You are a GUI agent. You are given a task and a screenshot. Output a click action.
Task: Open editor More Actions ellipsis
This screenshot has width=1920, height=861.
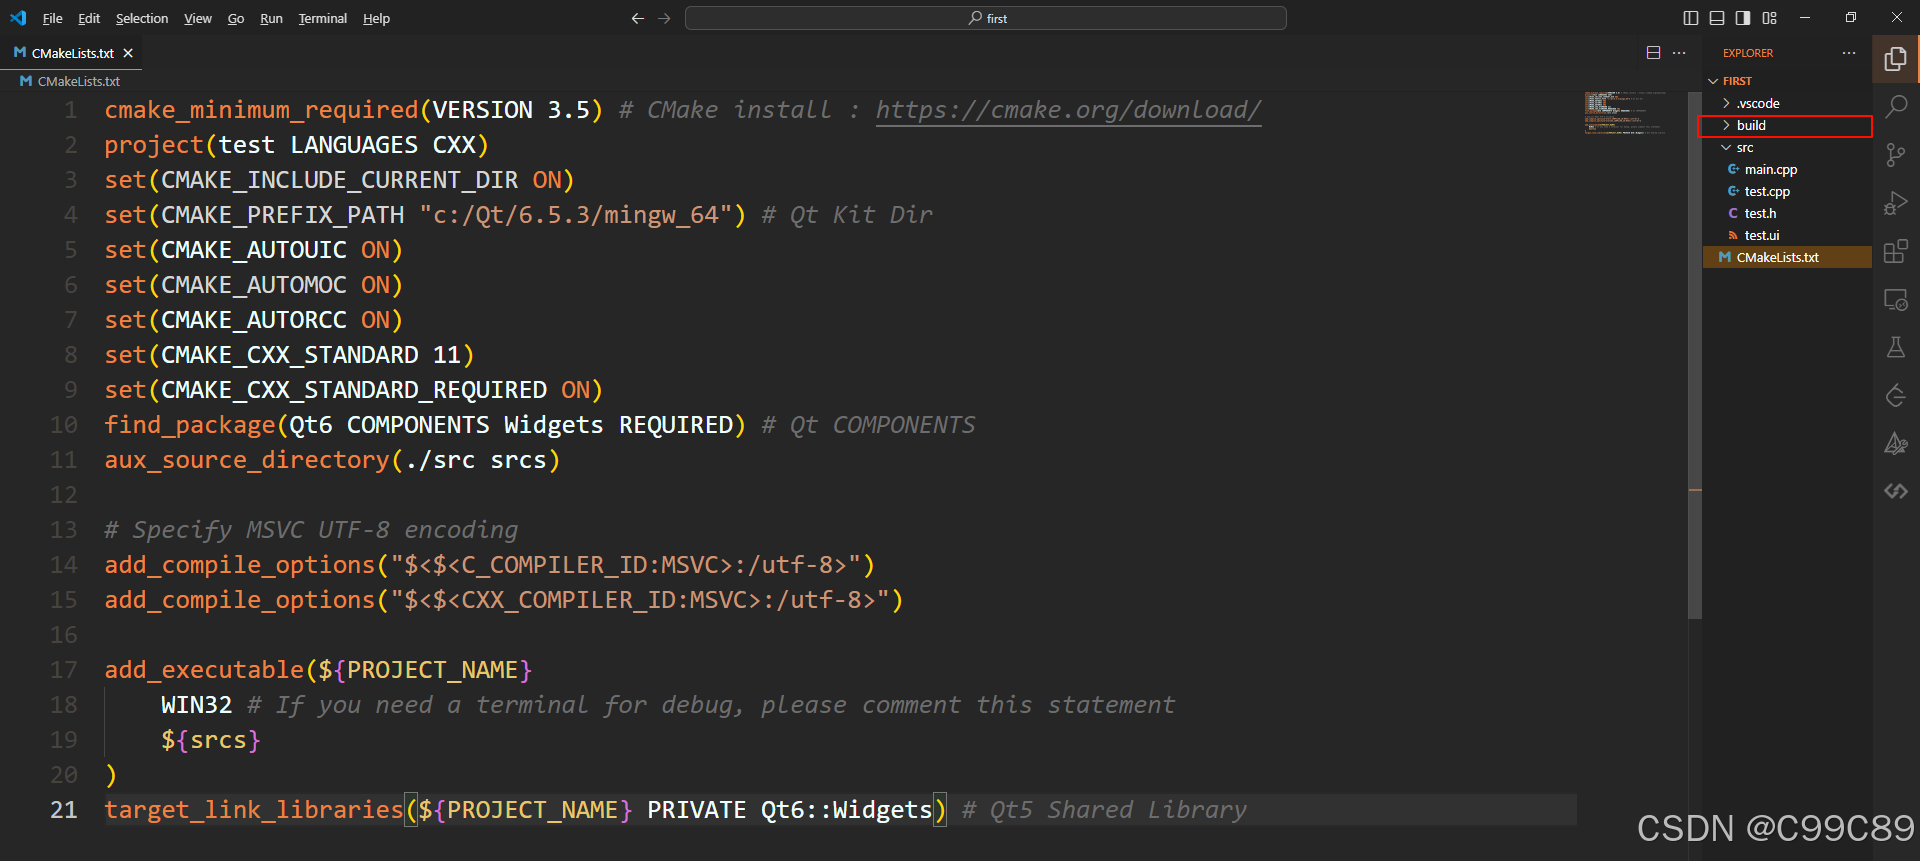[x=1679, y=53]
